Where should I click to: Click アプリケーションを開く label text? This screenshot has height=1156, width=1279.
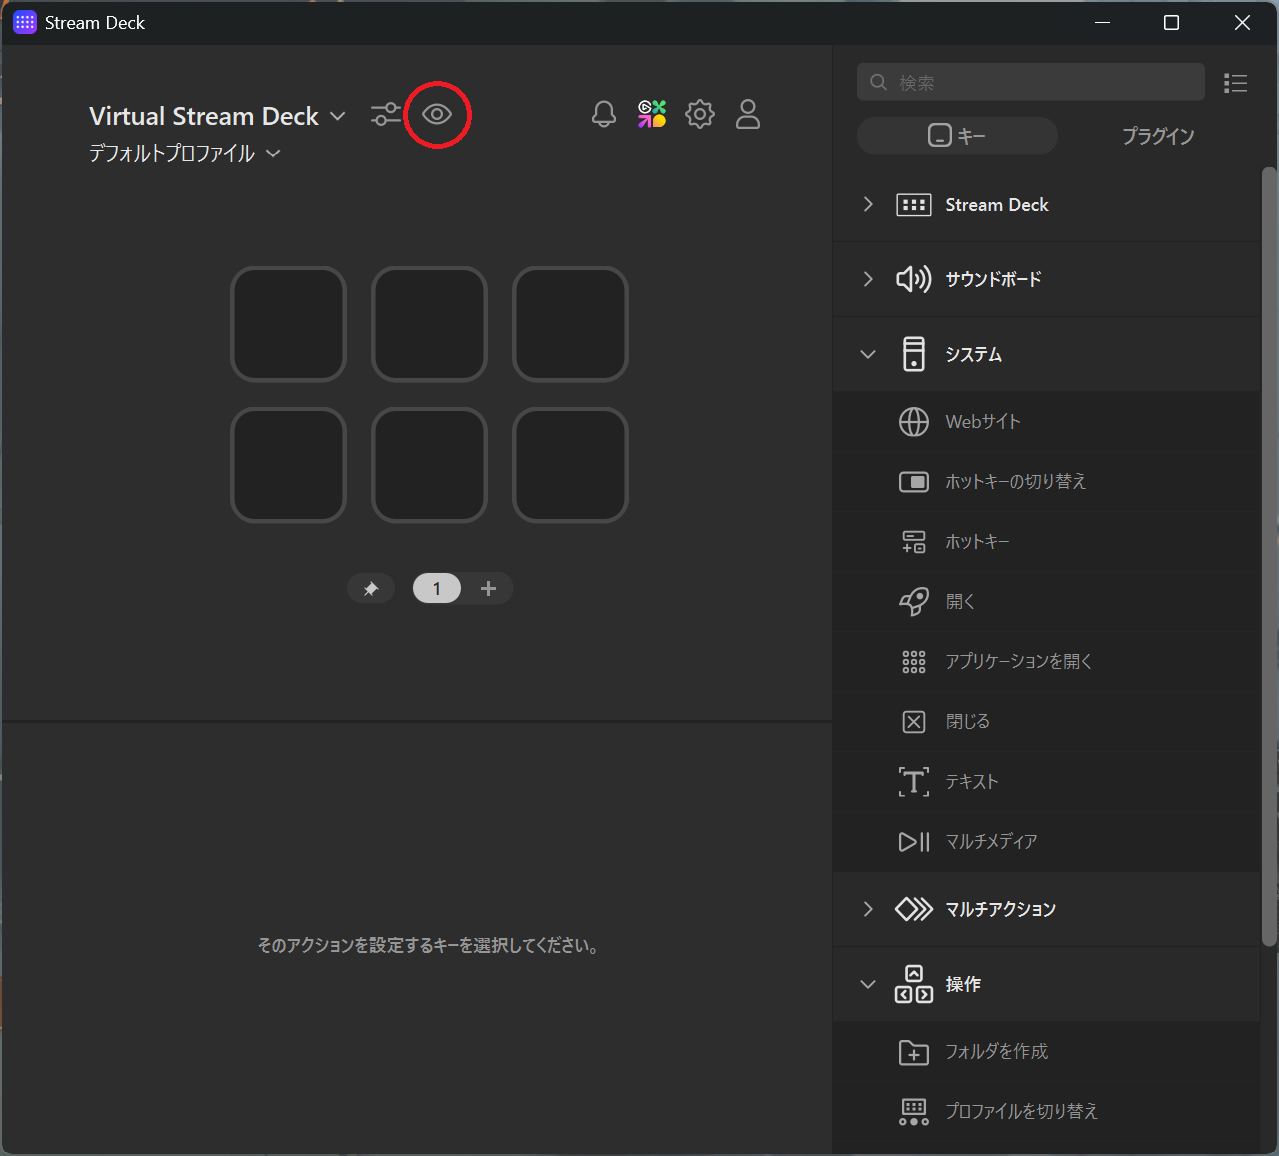1019,662
